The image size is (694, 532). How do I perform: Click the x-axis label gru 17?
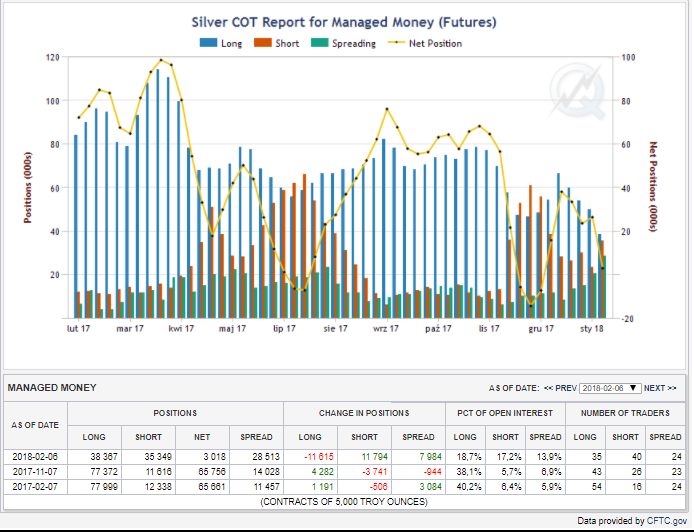click(x=541, y=329)
